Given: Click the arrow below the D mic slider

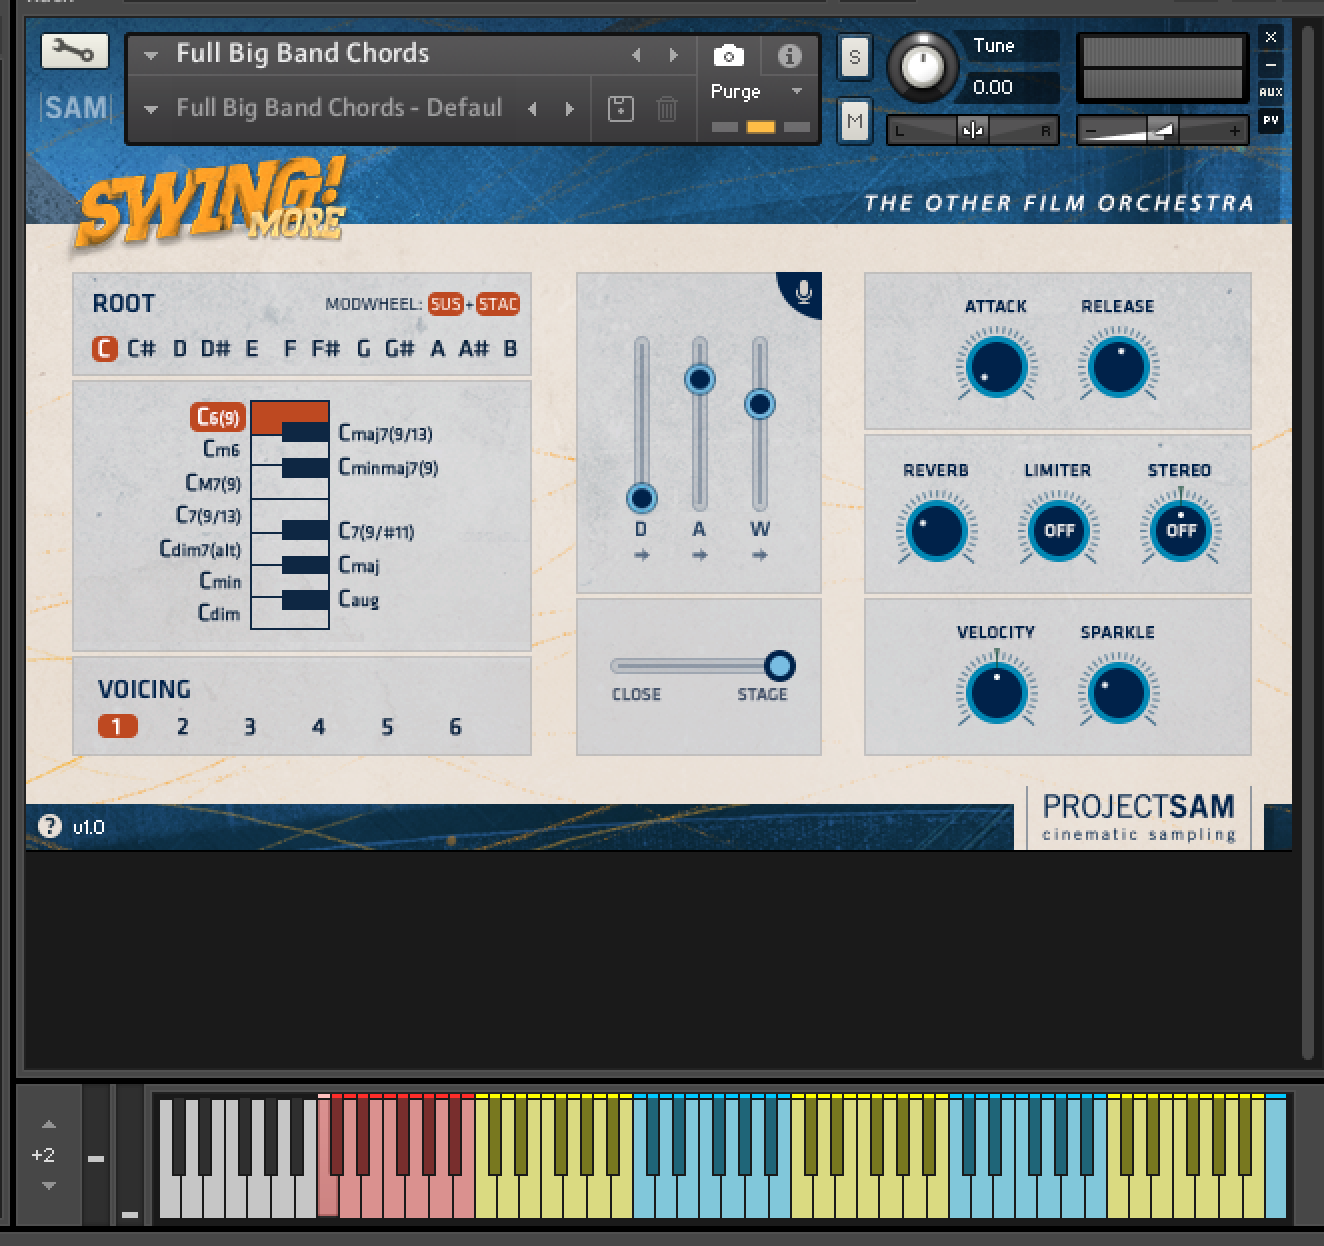Looking at the screenshot, I should (x=641, y=556).
